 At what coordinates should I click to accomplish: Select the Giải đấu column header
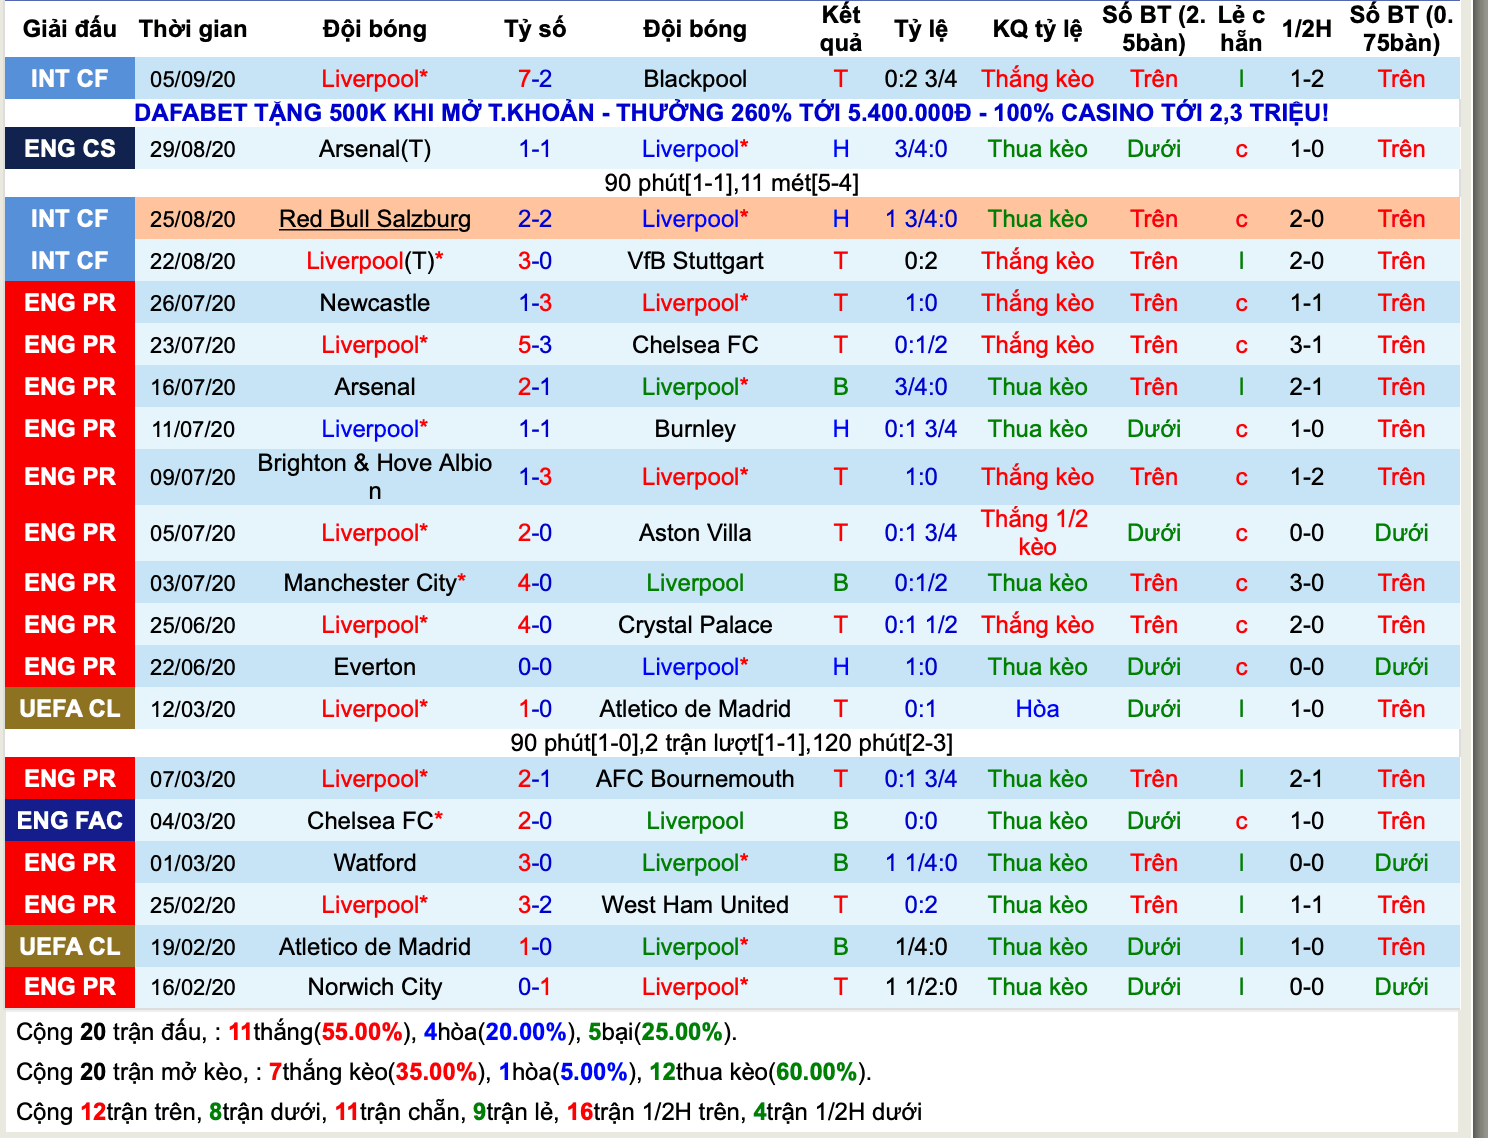tap(70, 29)
